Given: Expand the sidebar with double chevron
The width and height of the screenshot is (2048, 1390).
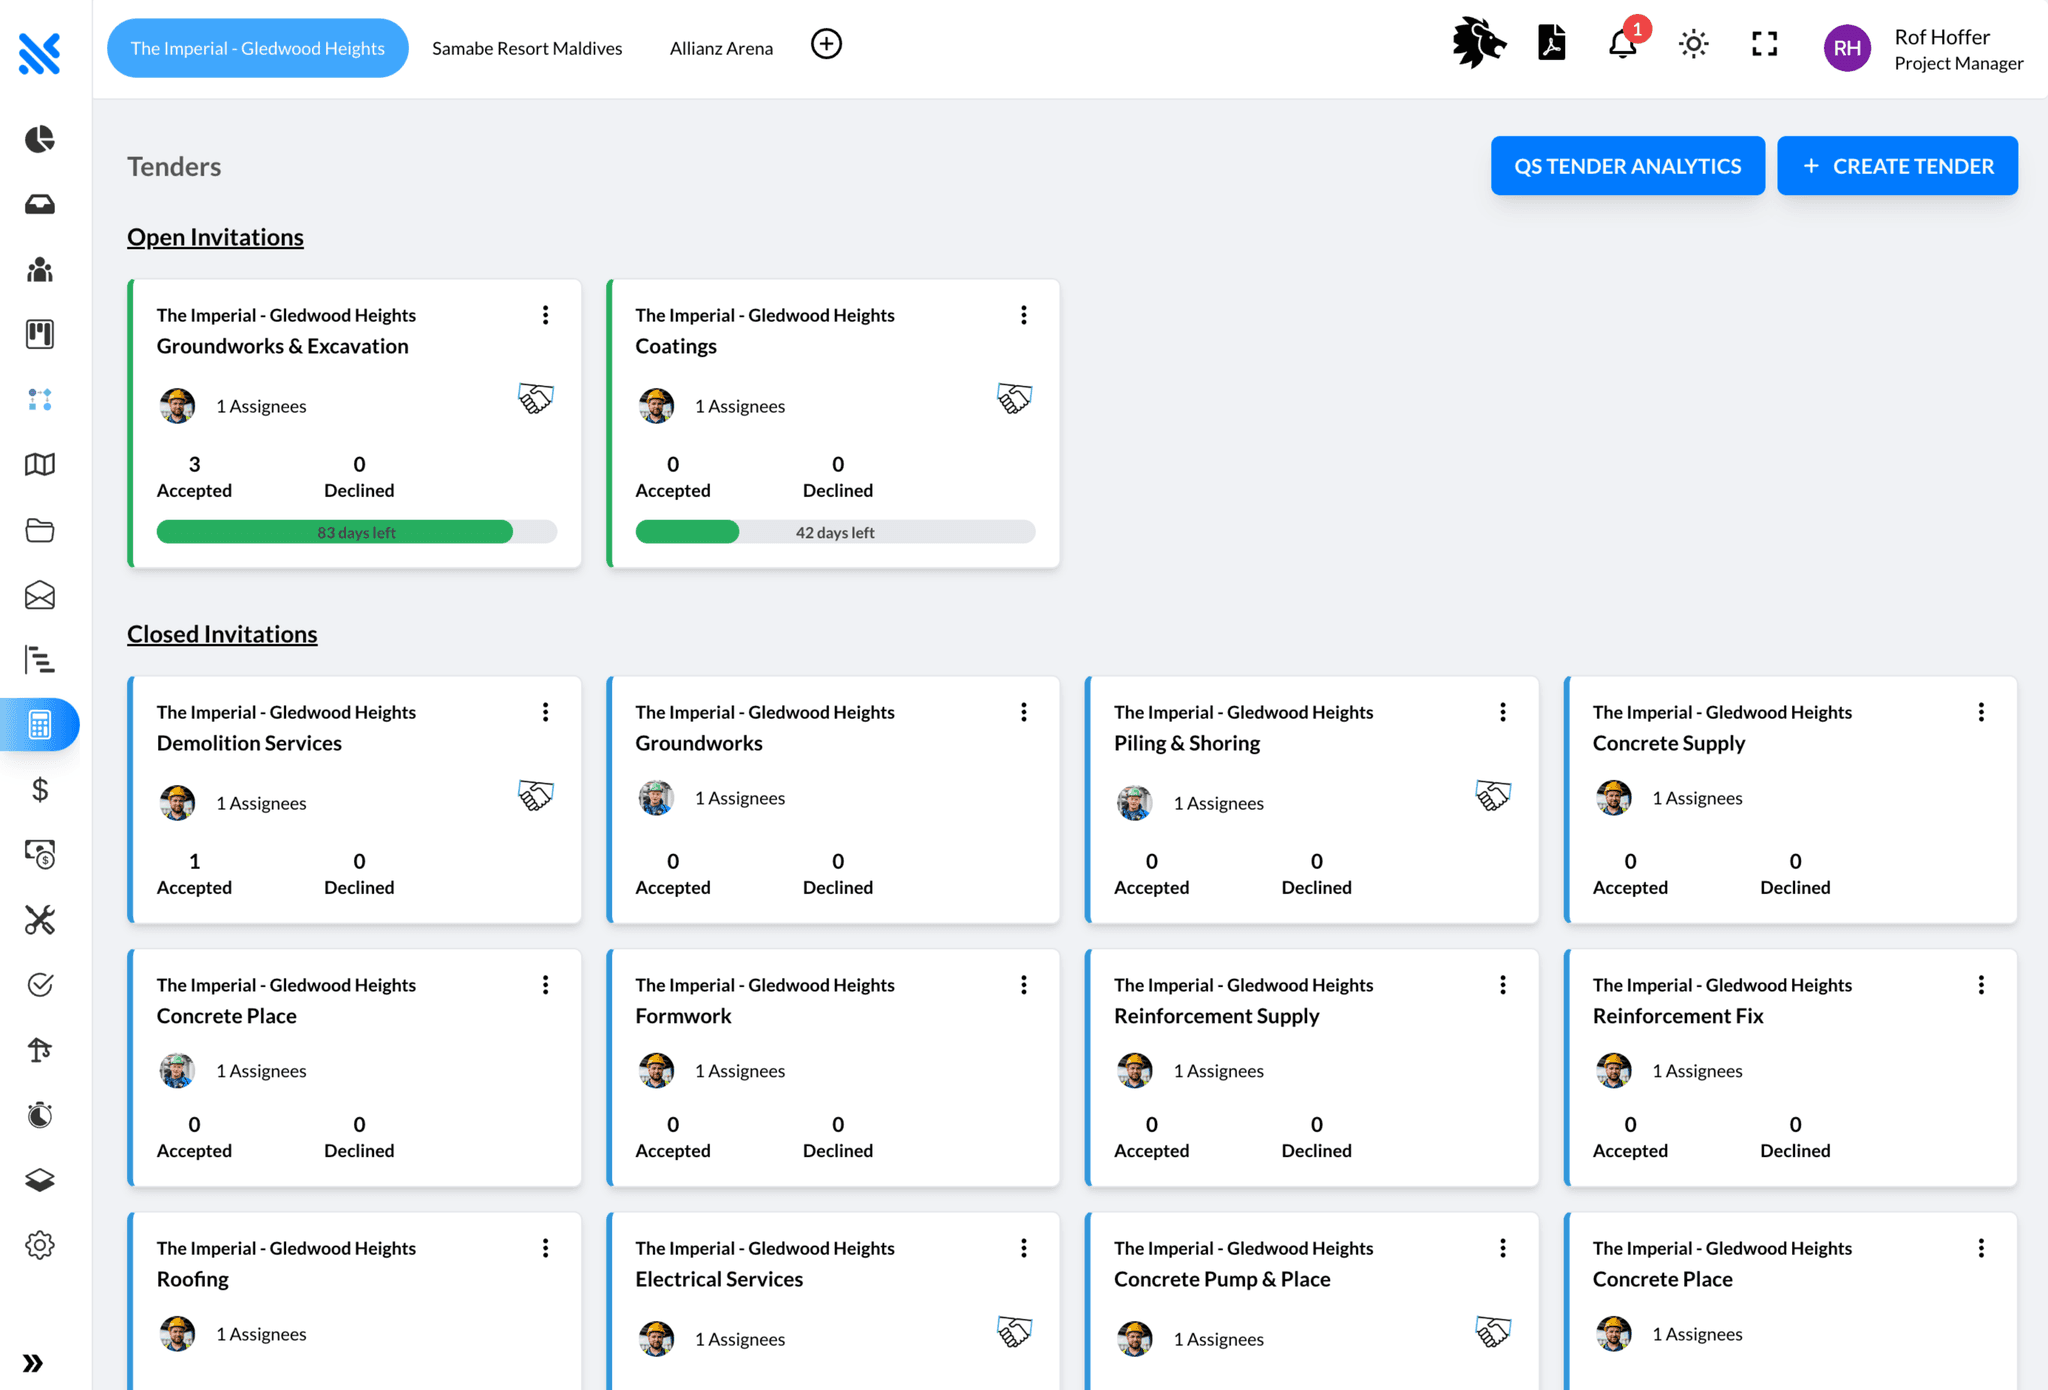Looking at the screenshot, I should [33, 1363].
